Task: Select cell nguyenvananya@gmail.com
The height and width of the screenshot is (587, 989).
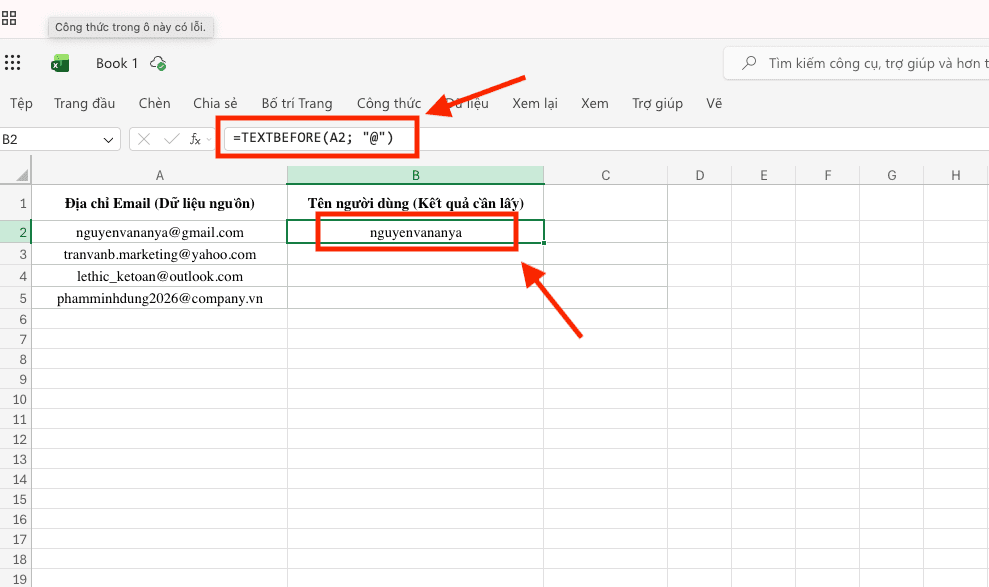Action: (x=160, y=232)
